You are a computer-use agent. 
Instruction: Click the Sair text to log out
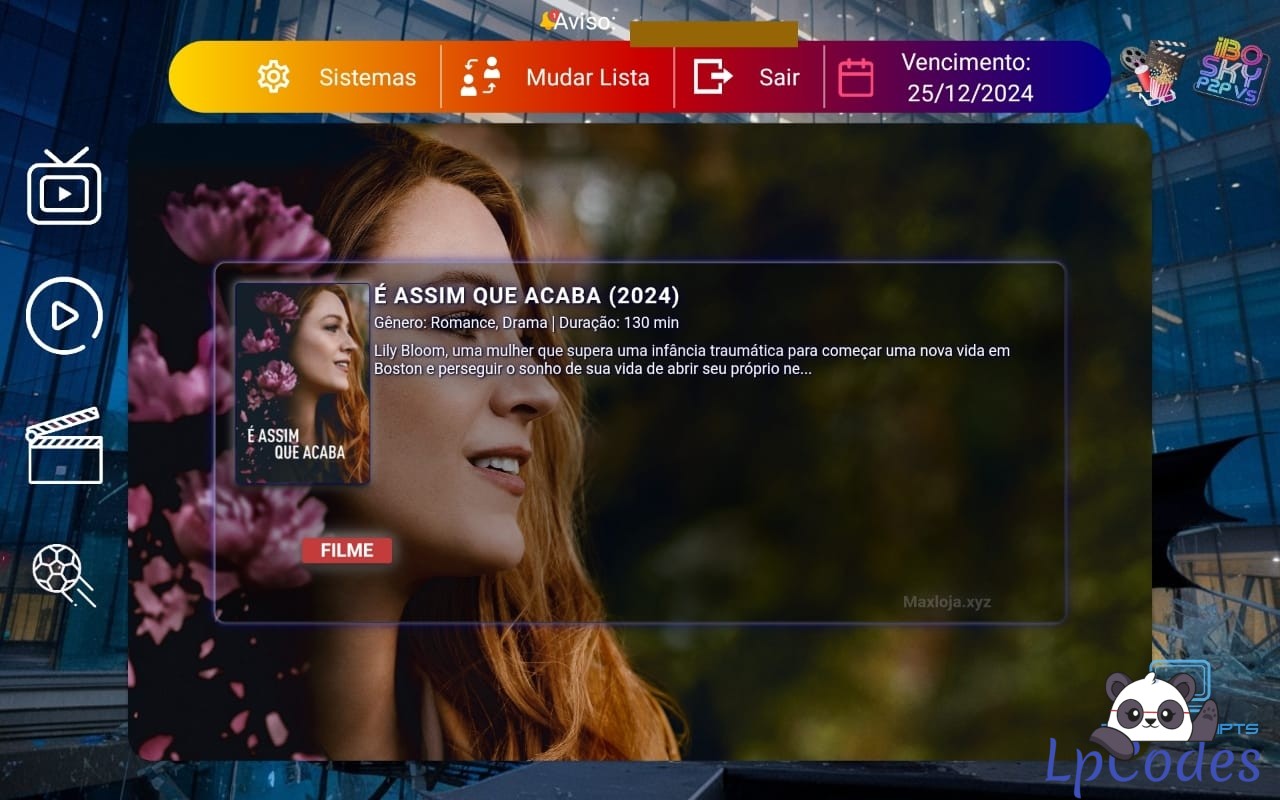click(x=778, y=77)
